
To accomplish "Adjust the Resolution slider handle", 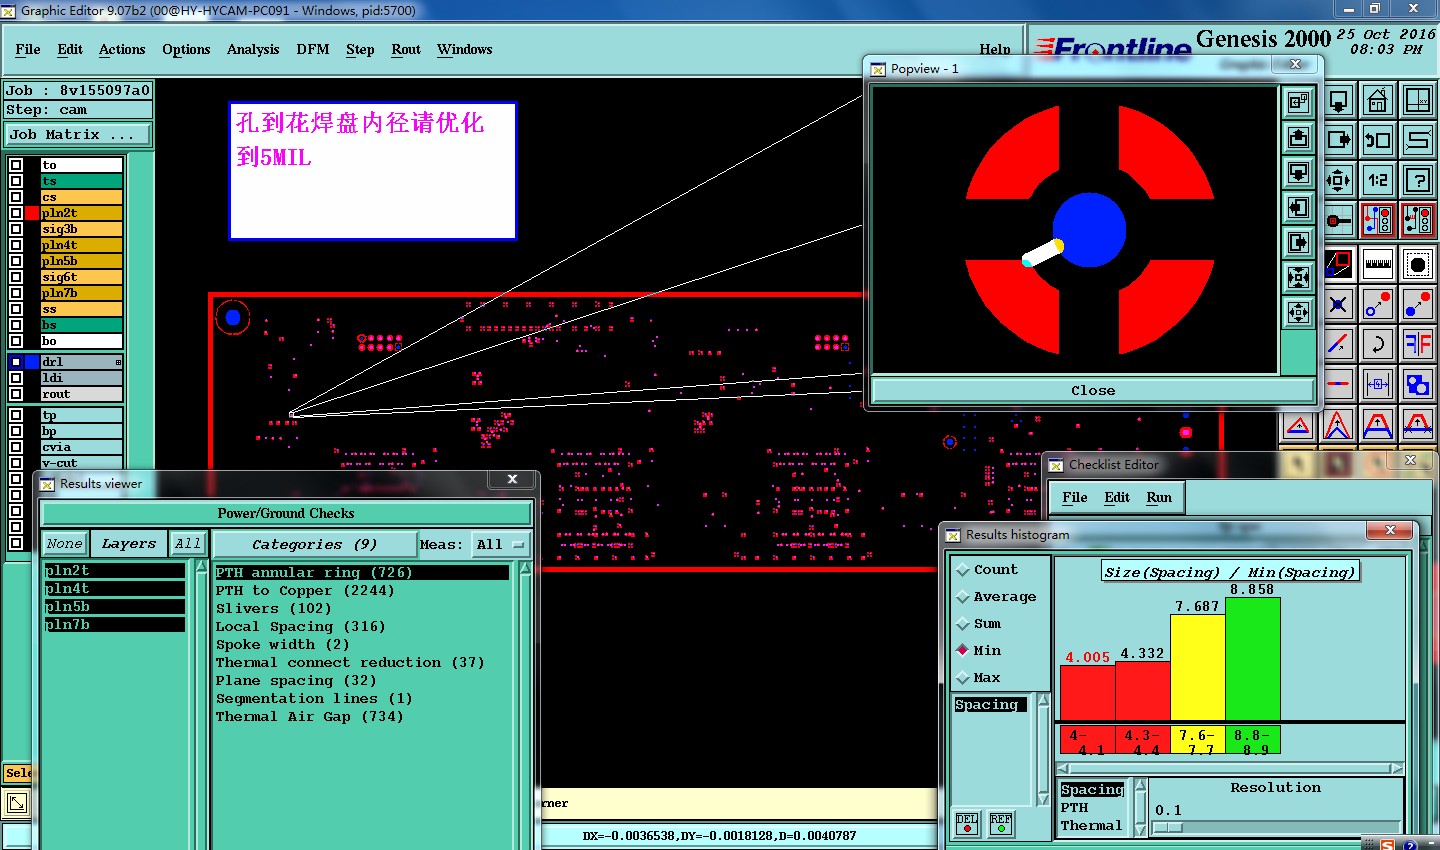I will [1168, 828].
